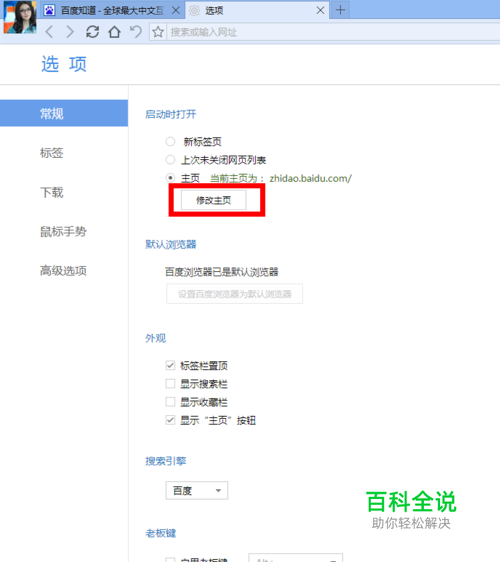500x562 pixels.
Task: Enable 显示搜索栏 checkbox
Action: [170, 384]
